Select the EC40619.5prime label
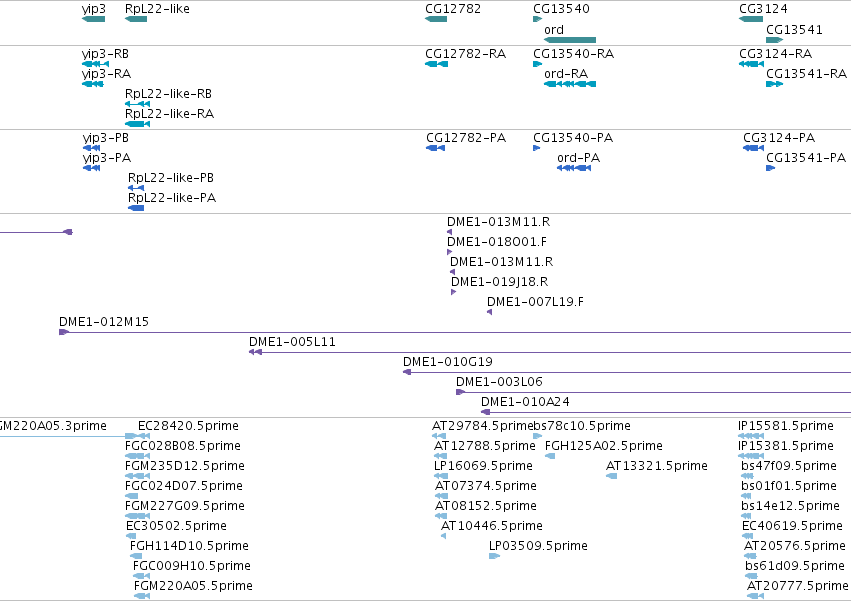 pyautogui.click(x=792, y=526)
